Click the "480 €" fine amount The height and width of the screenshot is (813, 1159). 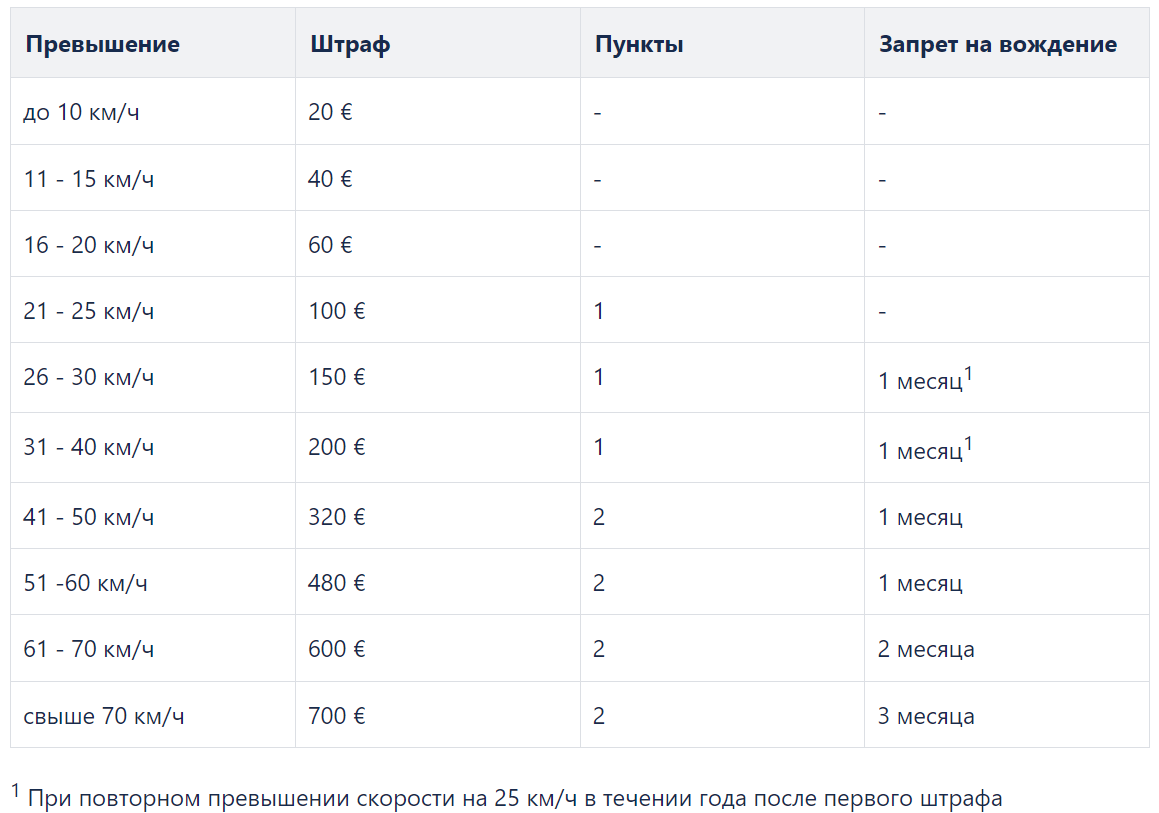coord(337,583)
